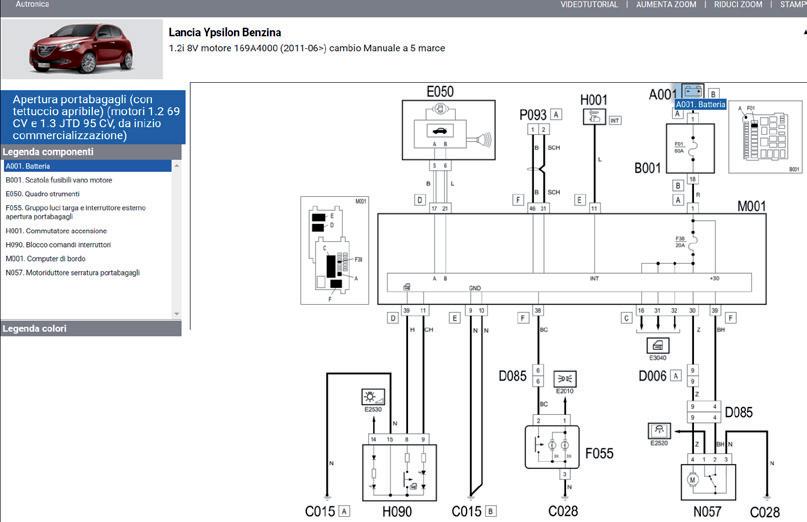Click the H001 label above ignition switch

[593, 100]
